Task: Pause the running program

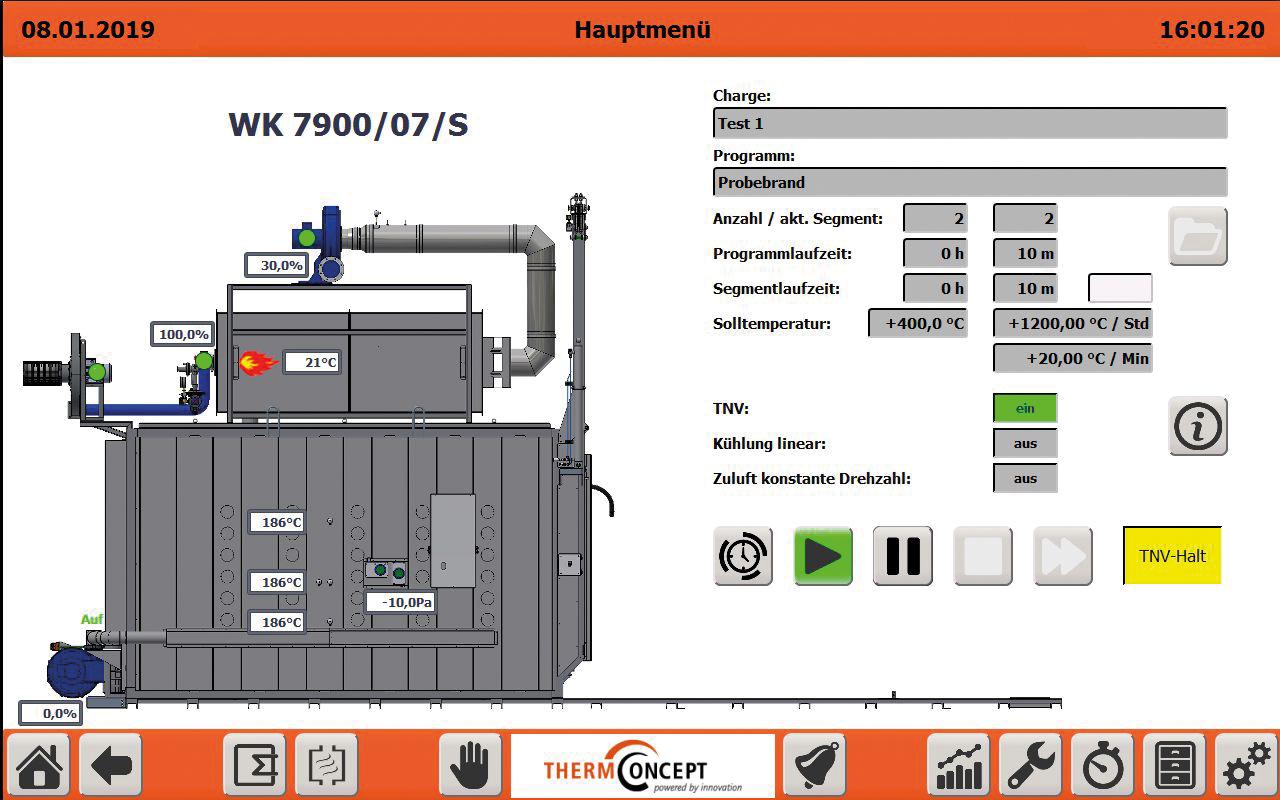Action: tap(902, 556)
